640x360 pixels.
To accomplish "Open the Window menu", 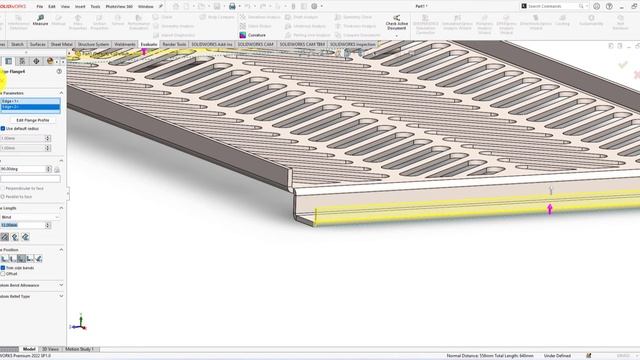I will click(145, 7).
